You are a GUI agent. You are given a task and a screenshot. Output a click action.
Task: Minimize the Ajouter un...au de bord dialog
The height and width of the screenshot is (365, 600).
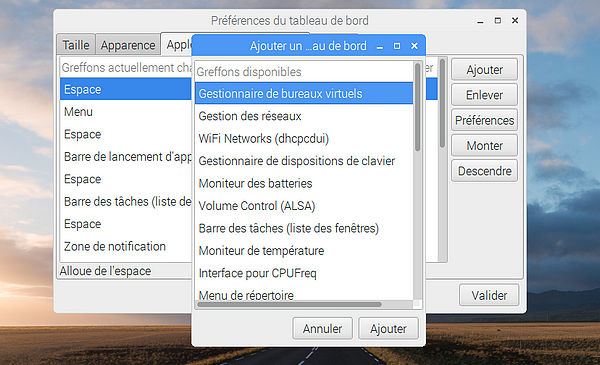click(x=380, y=47)
